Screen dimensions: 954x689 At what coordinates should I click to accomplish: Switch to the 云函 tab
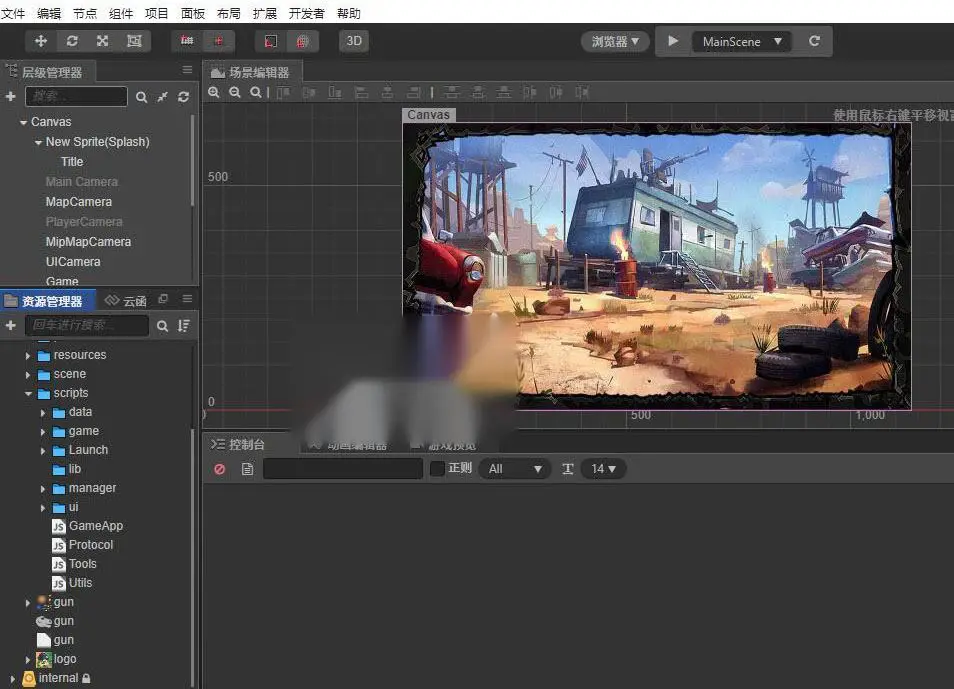[x=126, y=301]
